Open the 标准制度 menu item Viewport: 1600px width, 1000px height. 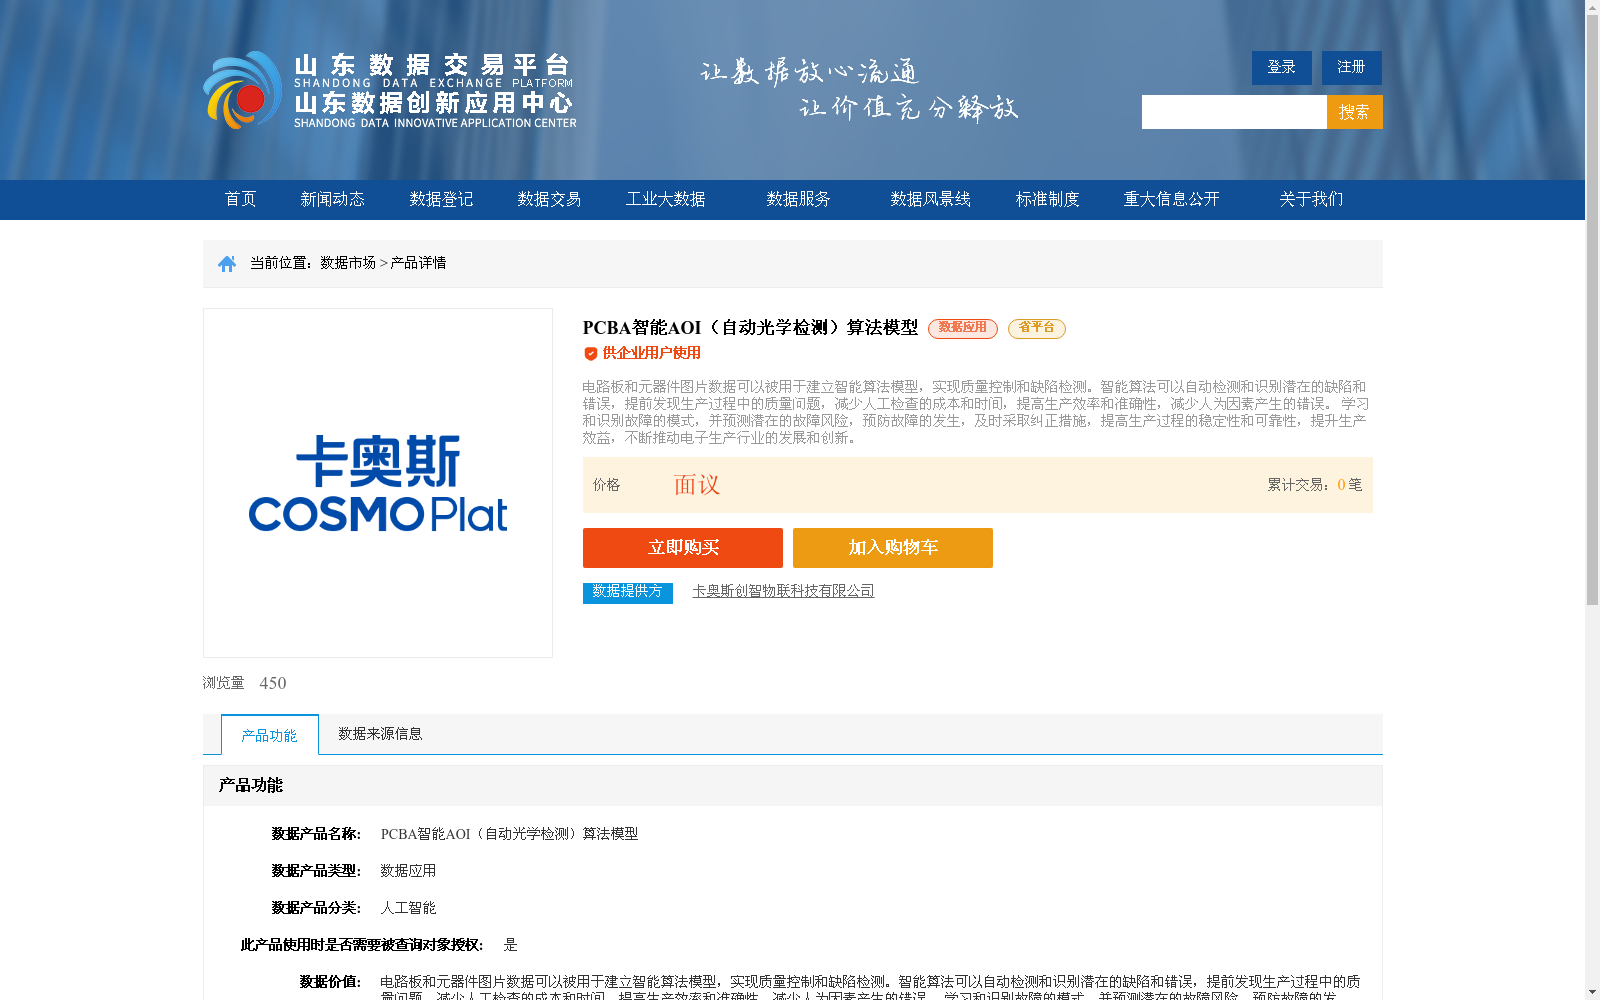[1048, 199]
